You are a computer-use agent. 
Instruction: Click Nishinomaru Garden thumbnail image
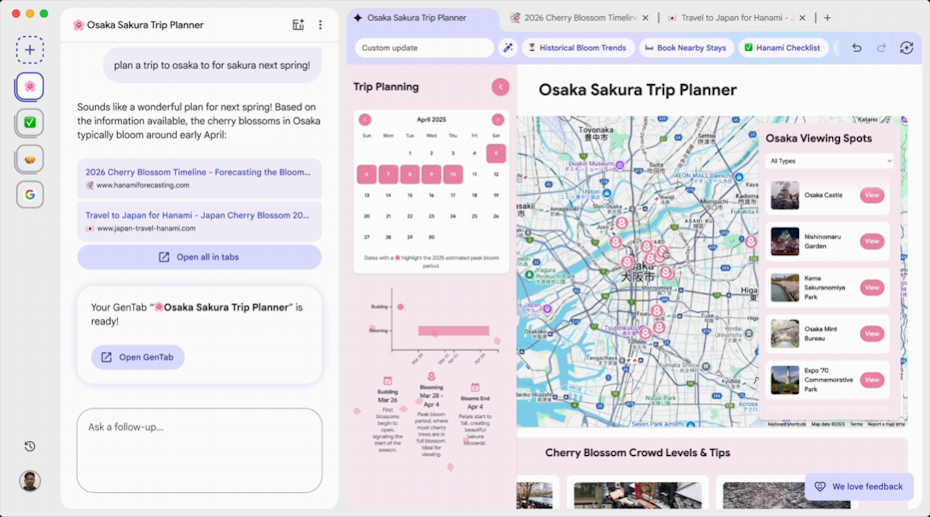[x=785, y=241]
